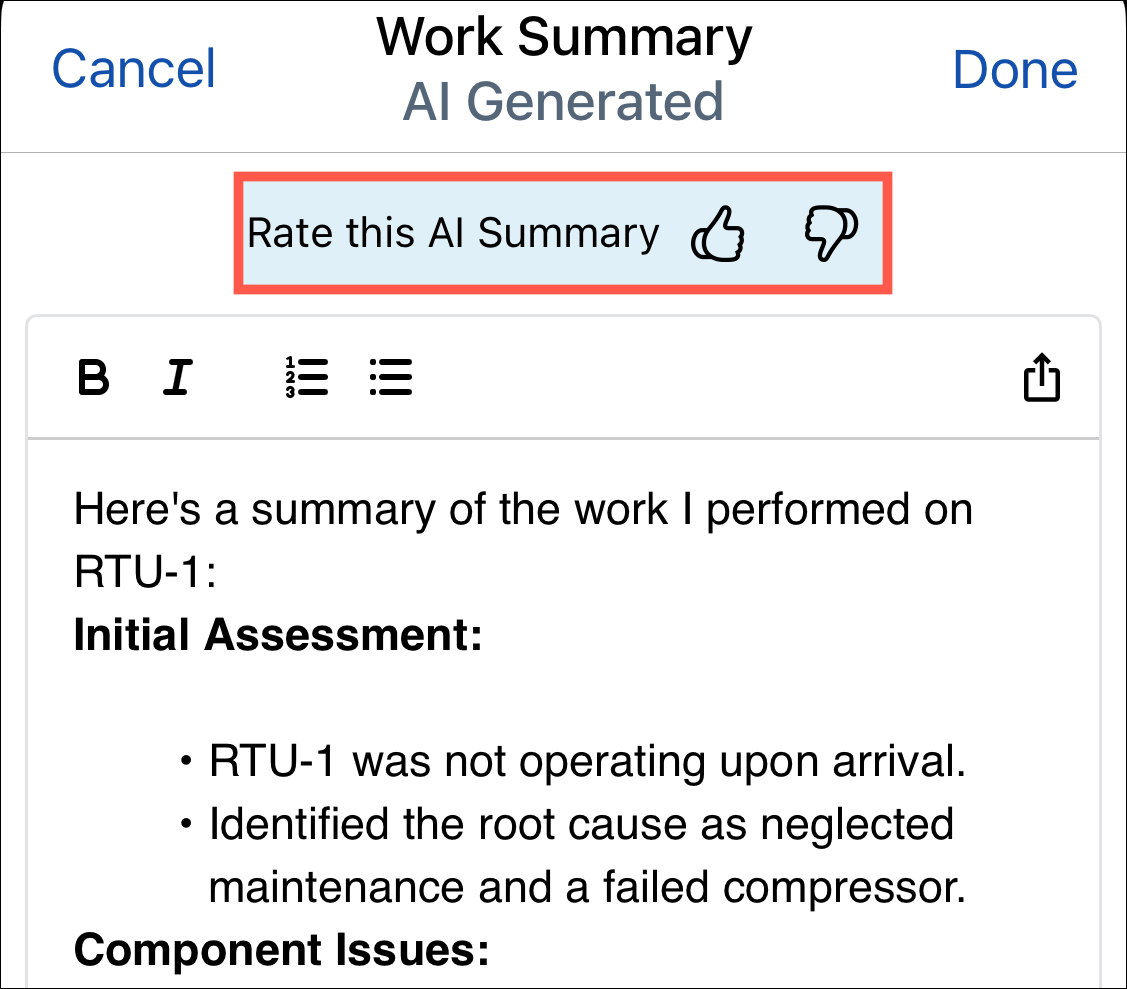Place cursor in 'Initial Assessment:' heading
Viewport: 1127px width, 989px height.
coord(278,635)
